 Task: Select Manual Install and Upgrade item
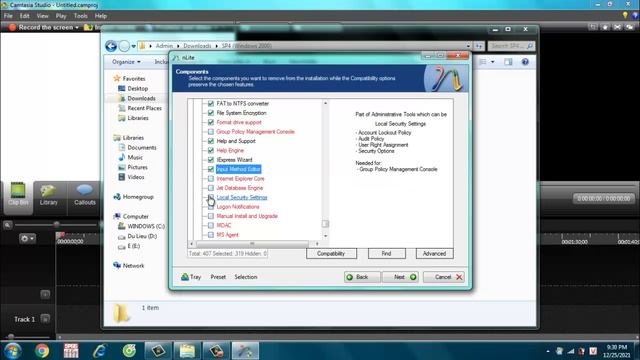[x=247, y=216]
